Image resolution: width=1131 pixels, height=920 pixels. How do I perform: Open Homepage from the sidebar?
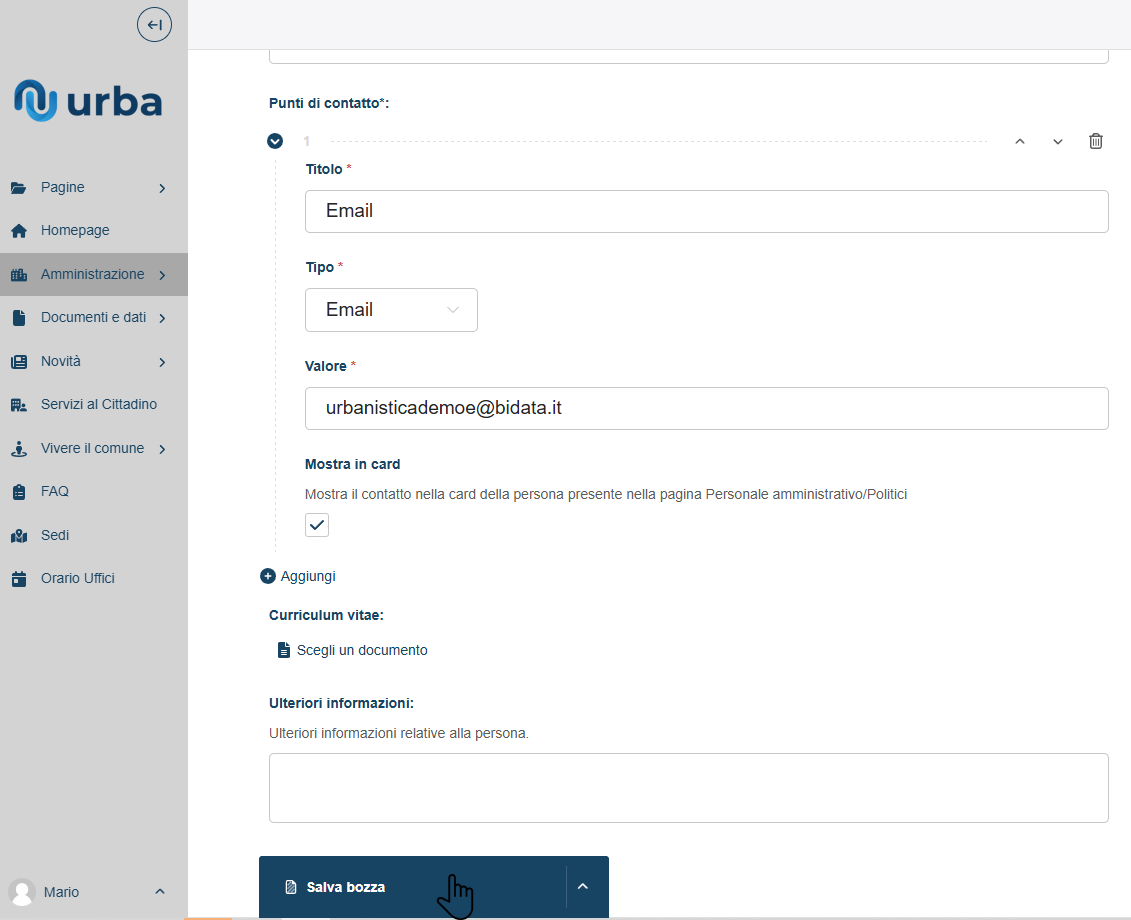coord(75,231)
